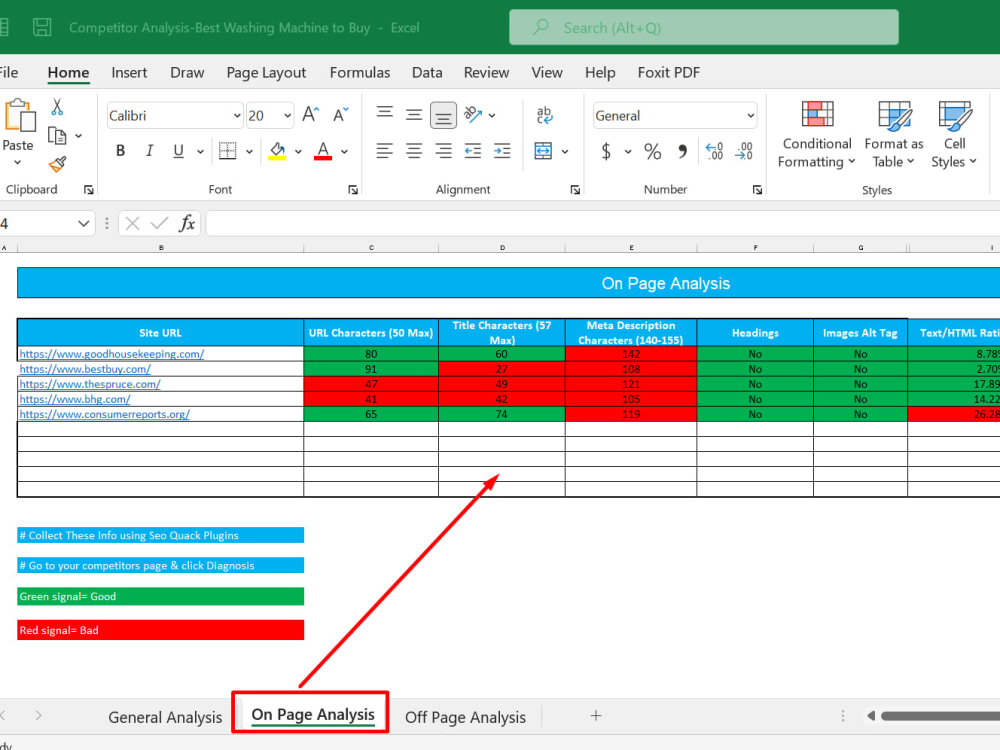
Task: Click the Wrap Text icon
Action: 545,115
